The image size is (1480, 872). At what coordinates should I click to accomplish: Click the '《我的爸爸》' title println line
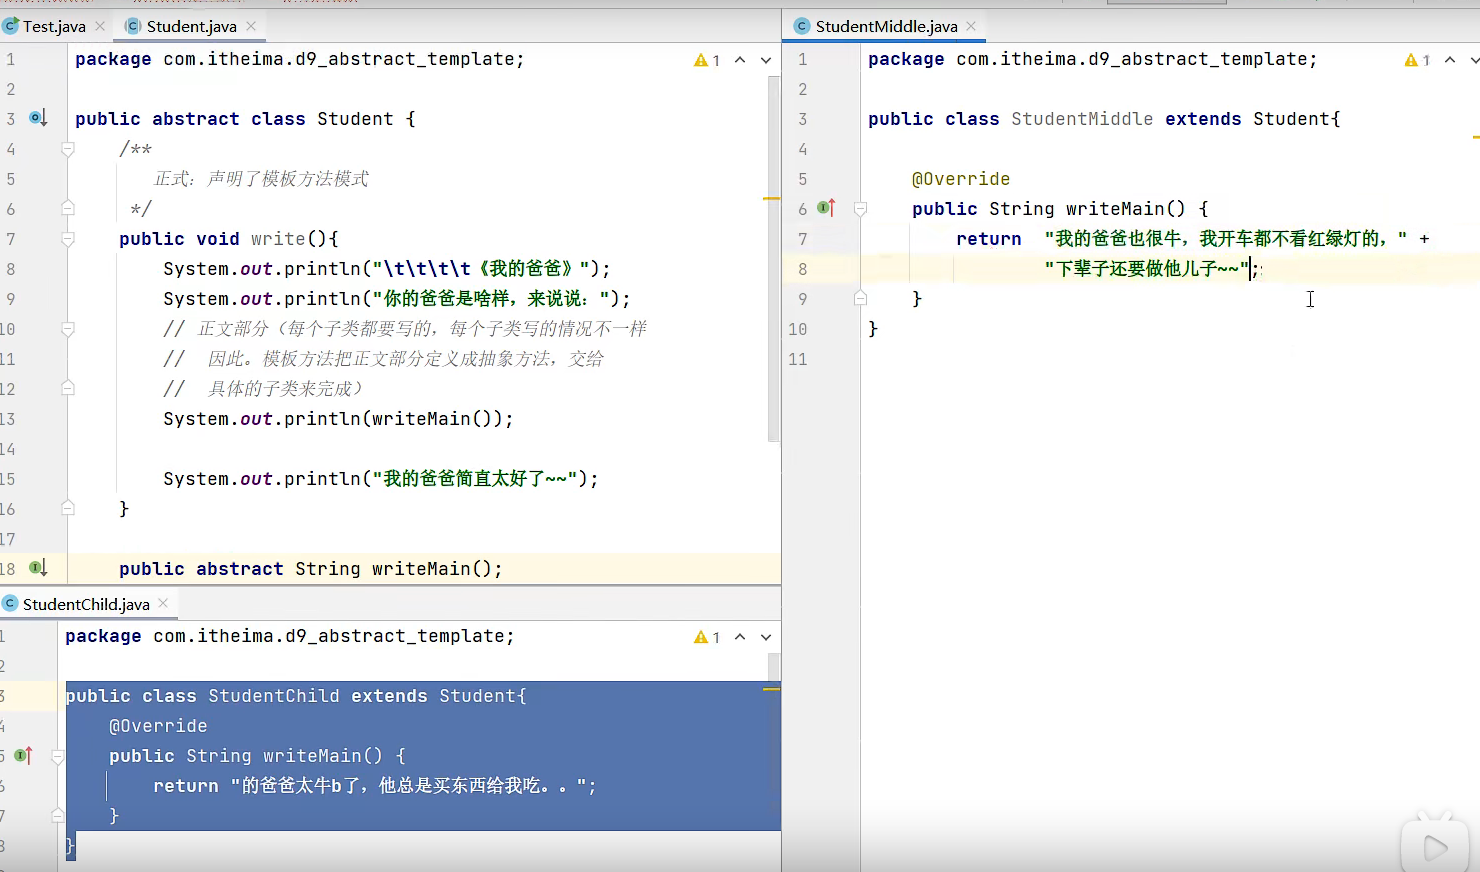387,269
